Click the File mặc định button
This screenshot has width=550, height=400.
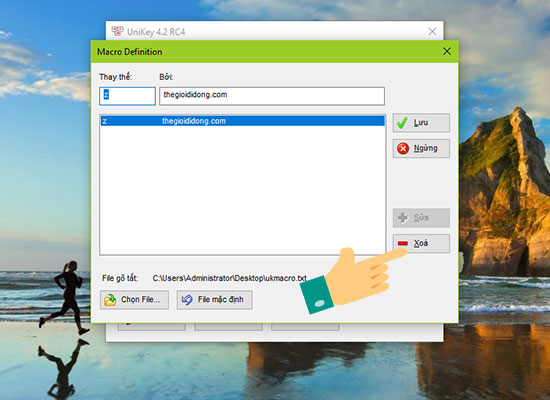(x=214, y=300)
